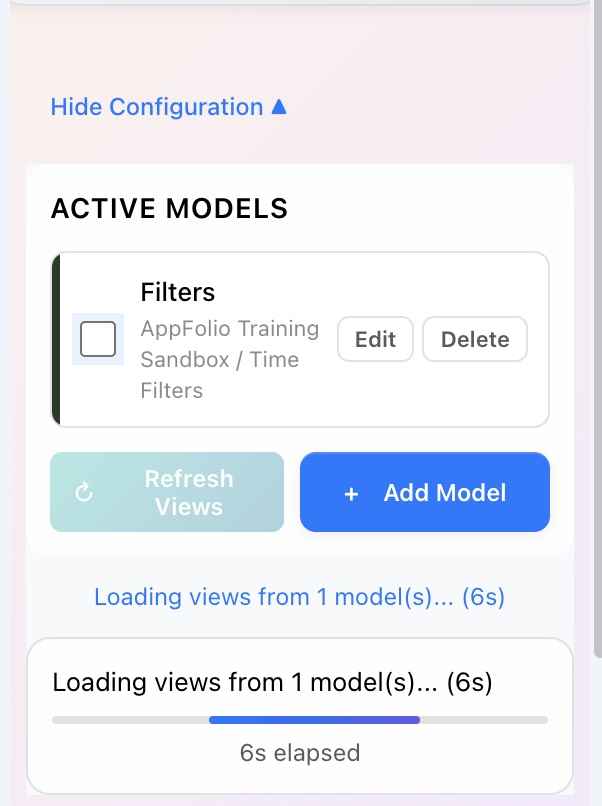Expand details of the Filters model card
The image size is (602, 806).
coord(177,292)
